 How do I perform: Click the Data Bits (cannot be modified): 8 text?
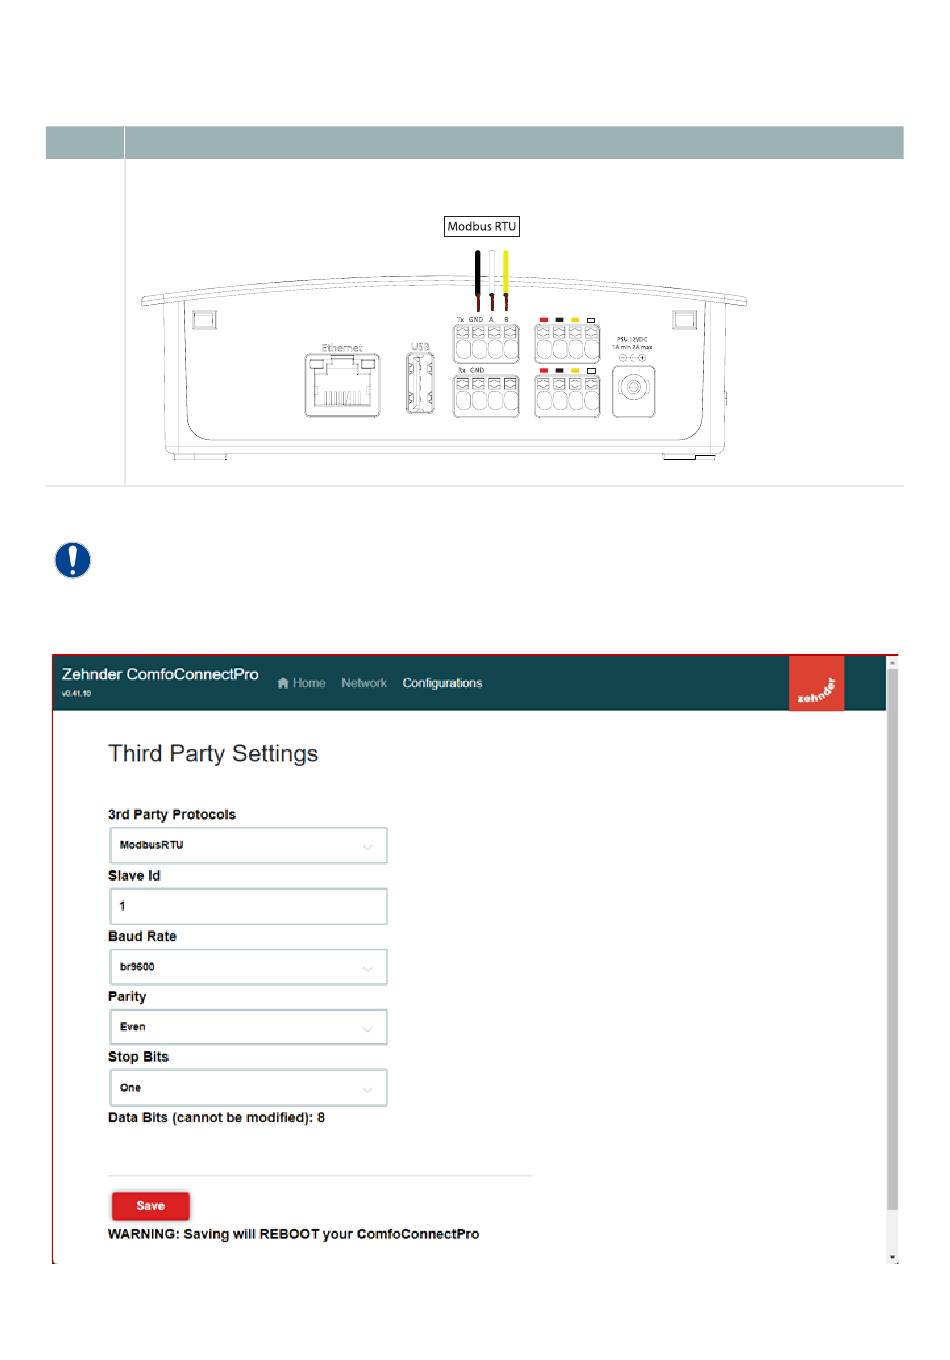[216, 1117]
